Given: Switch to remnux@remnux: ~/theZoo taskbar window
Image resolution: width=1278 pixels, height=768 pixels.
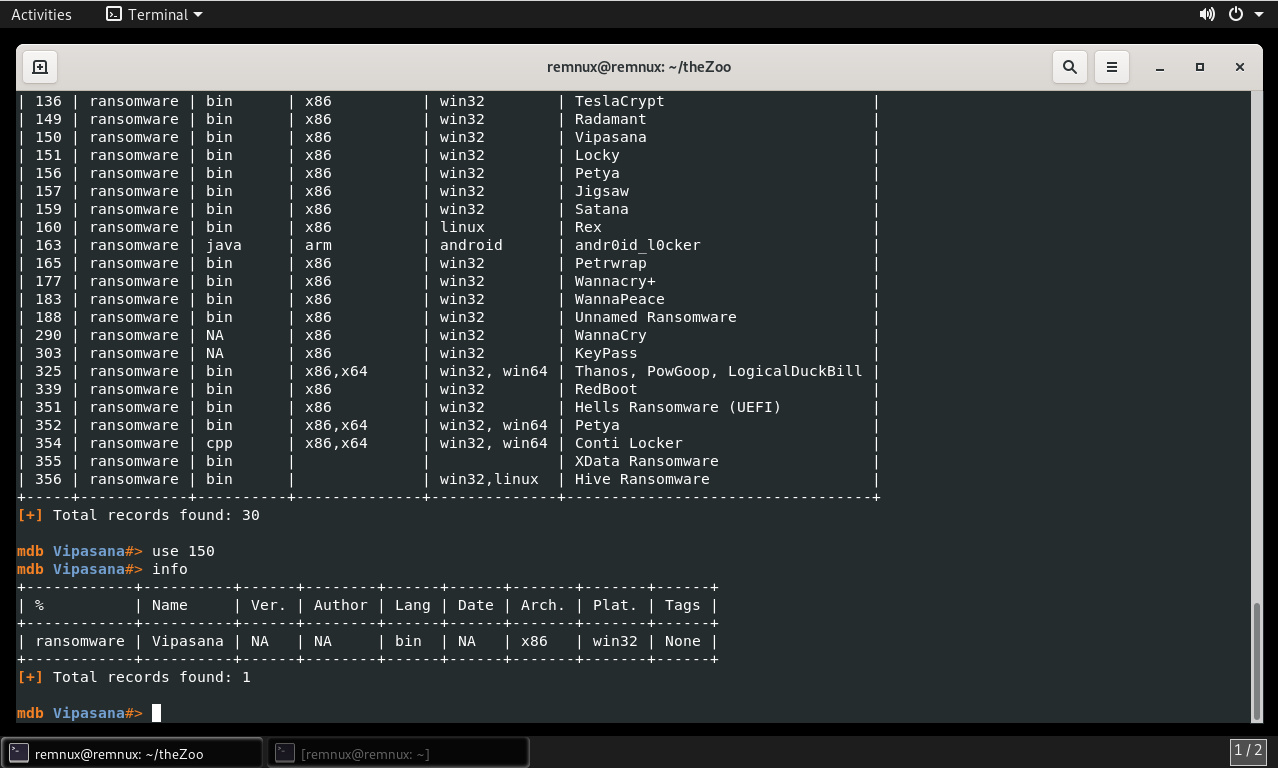Looking at the screenshot, I should (x=132, y=753).
